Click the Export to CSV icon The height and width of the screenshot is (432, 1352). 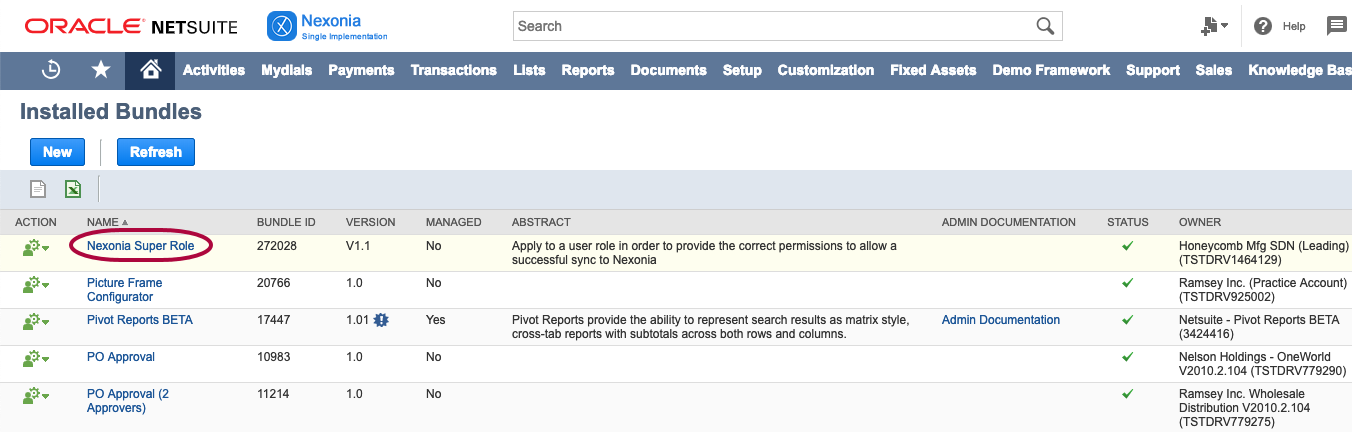click(x=38, y=189)
